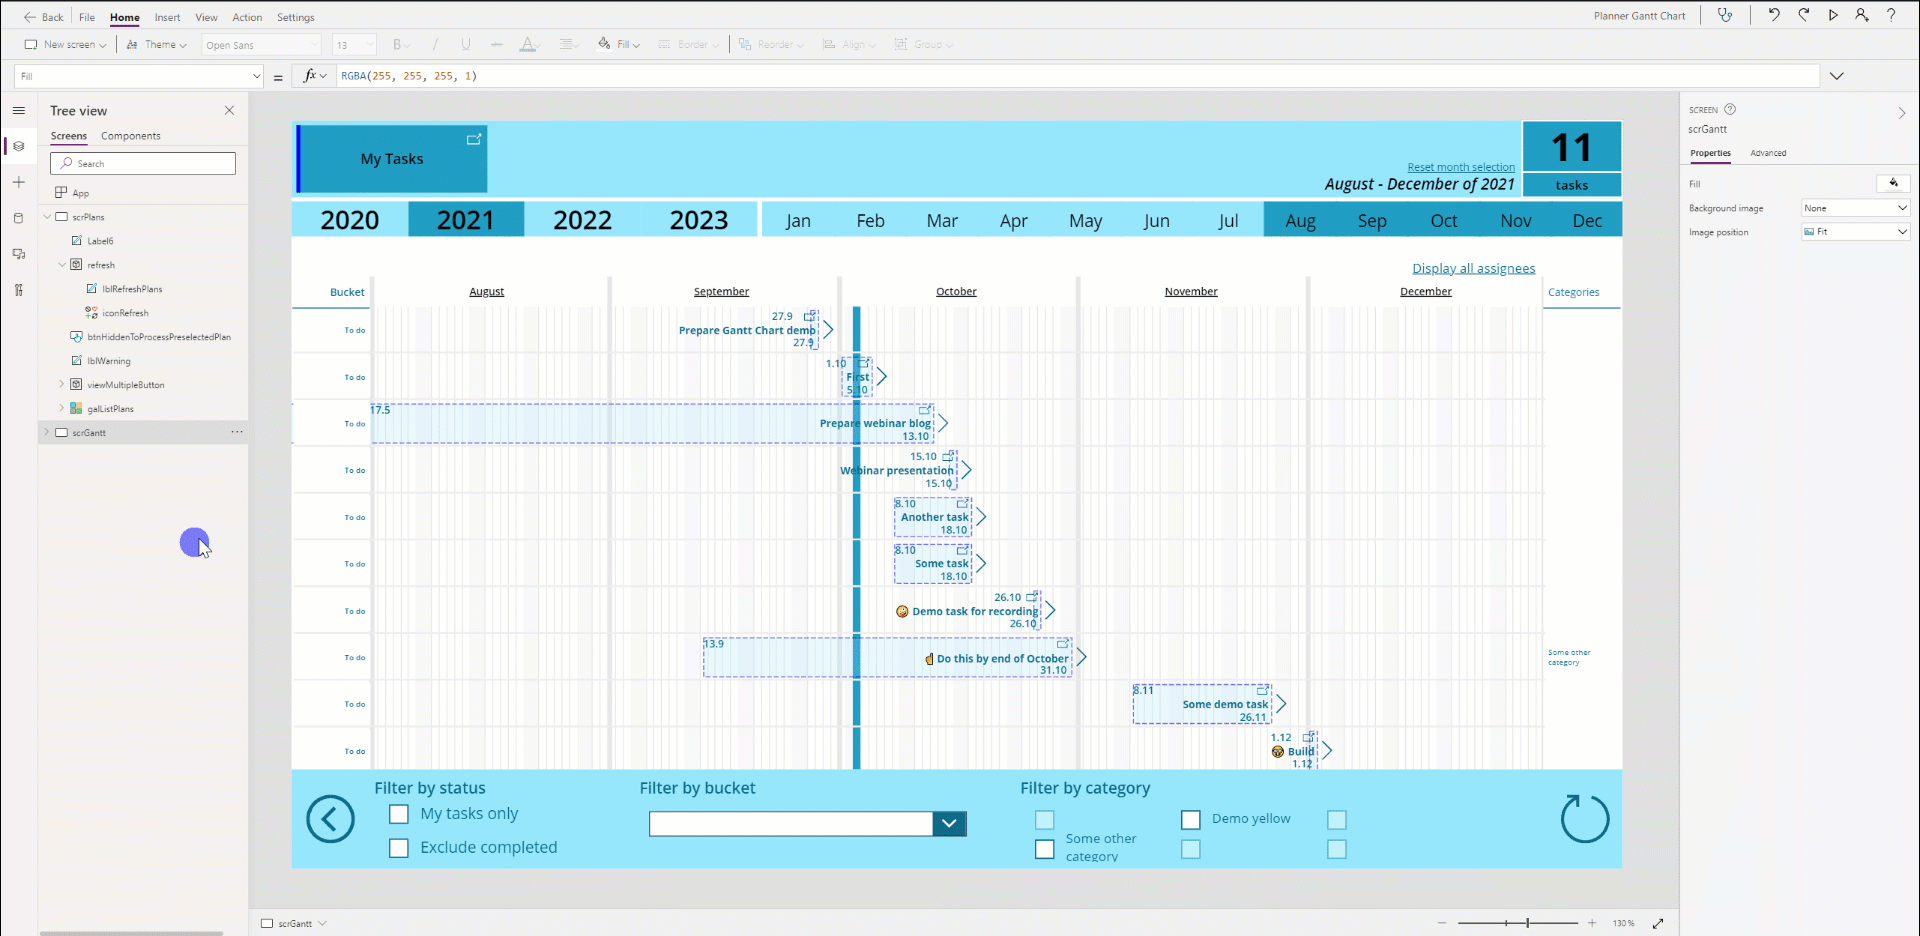This screenshot has width=1920, height=936.
Task: Click the circled back arrow icon
Action: [330, 819]
